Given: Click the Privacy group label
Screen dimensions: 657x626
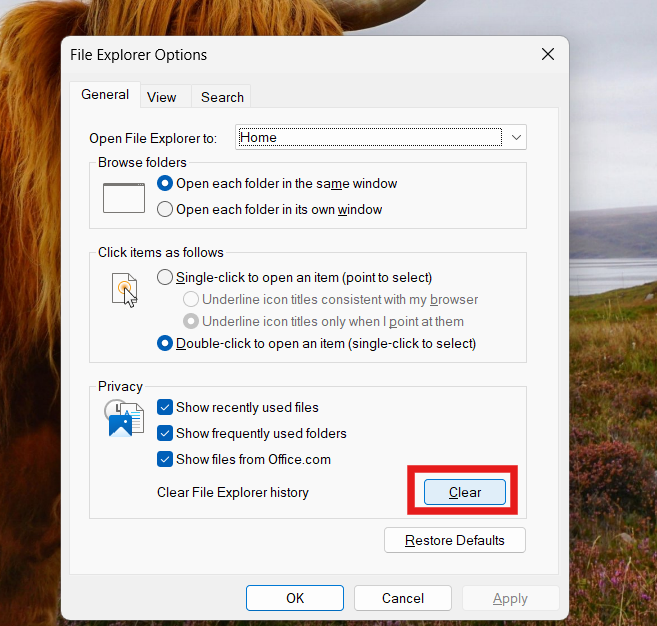Looking at the screenshot, I should 120,386.
